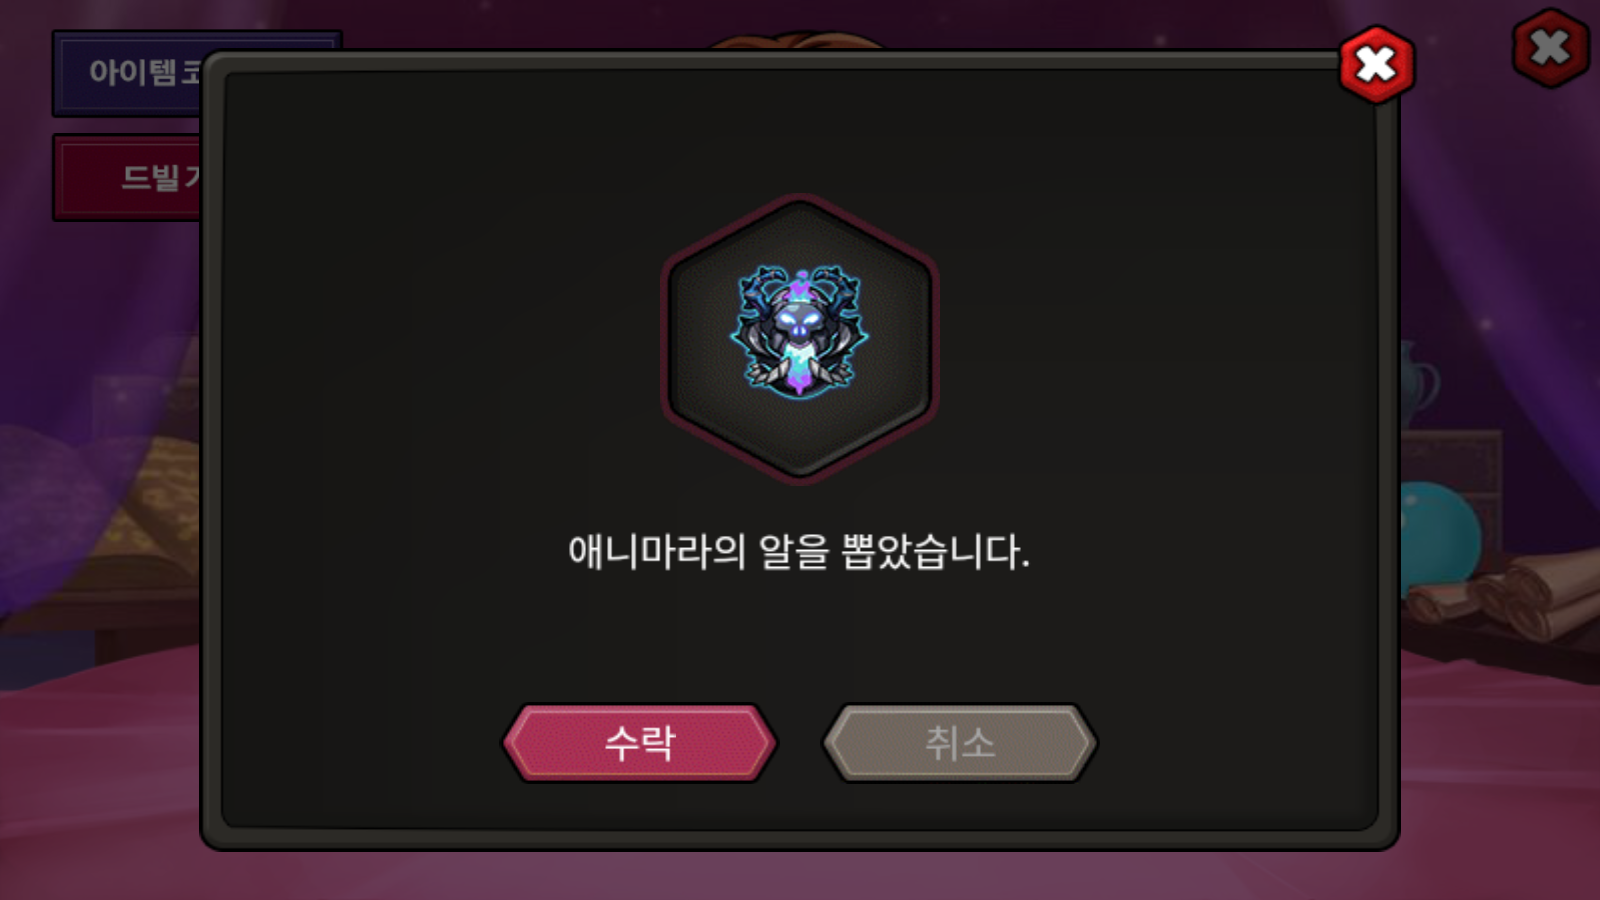
Task: Open the blue 아이템 button behind the dialog
Action: point(127,73)
